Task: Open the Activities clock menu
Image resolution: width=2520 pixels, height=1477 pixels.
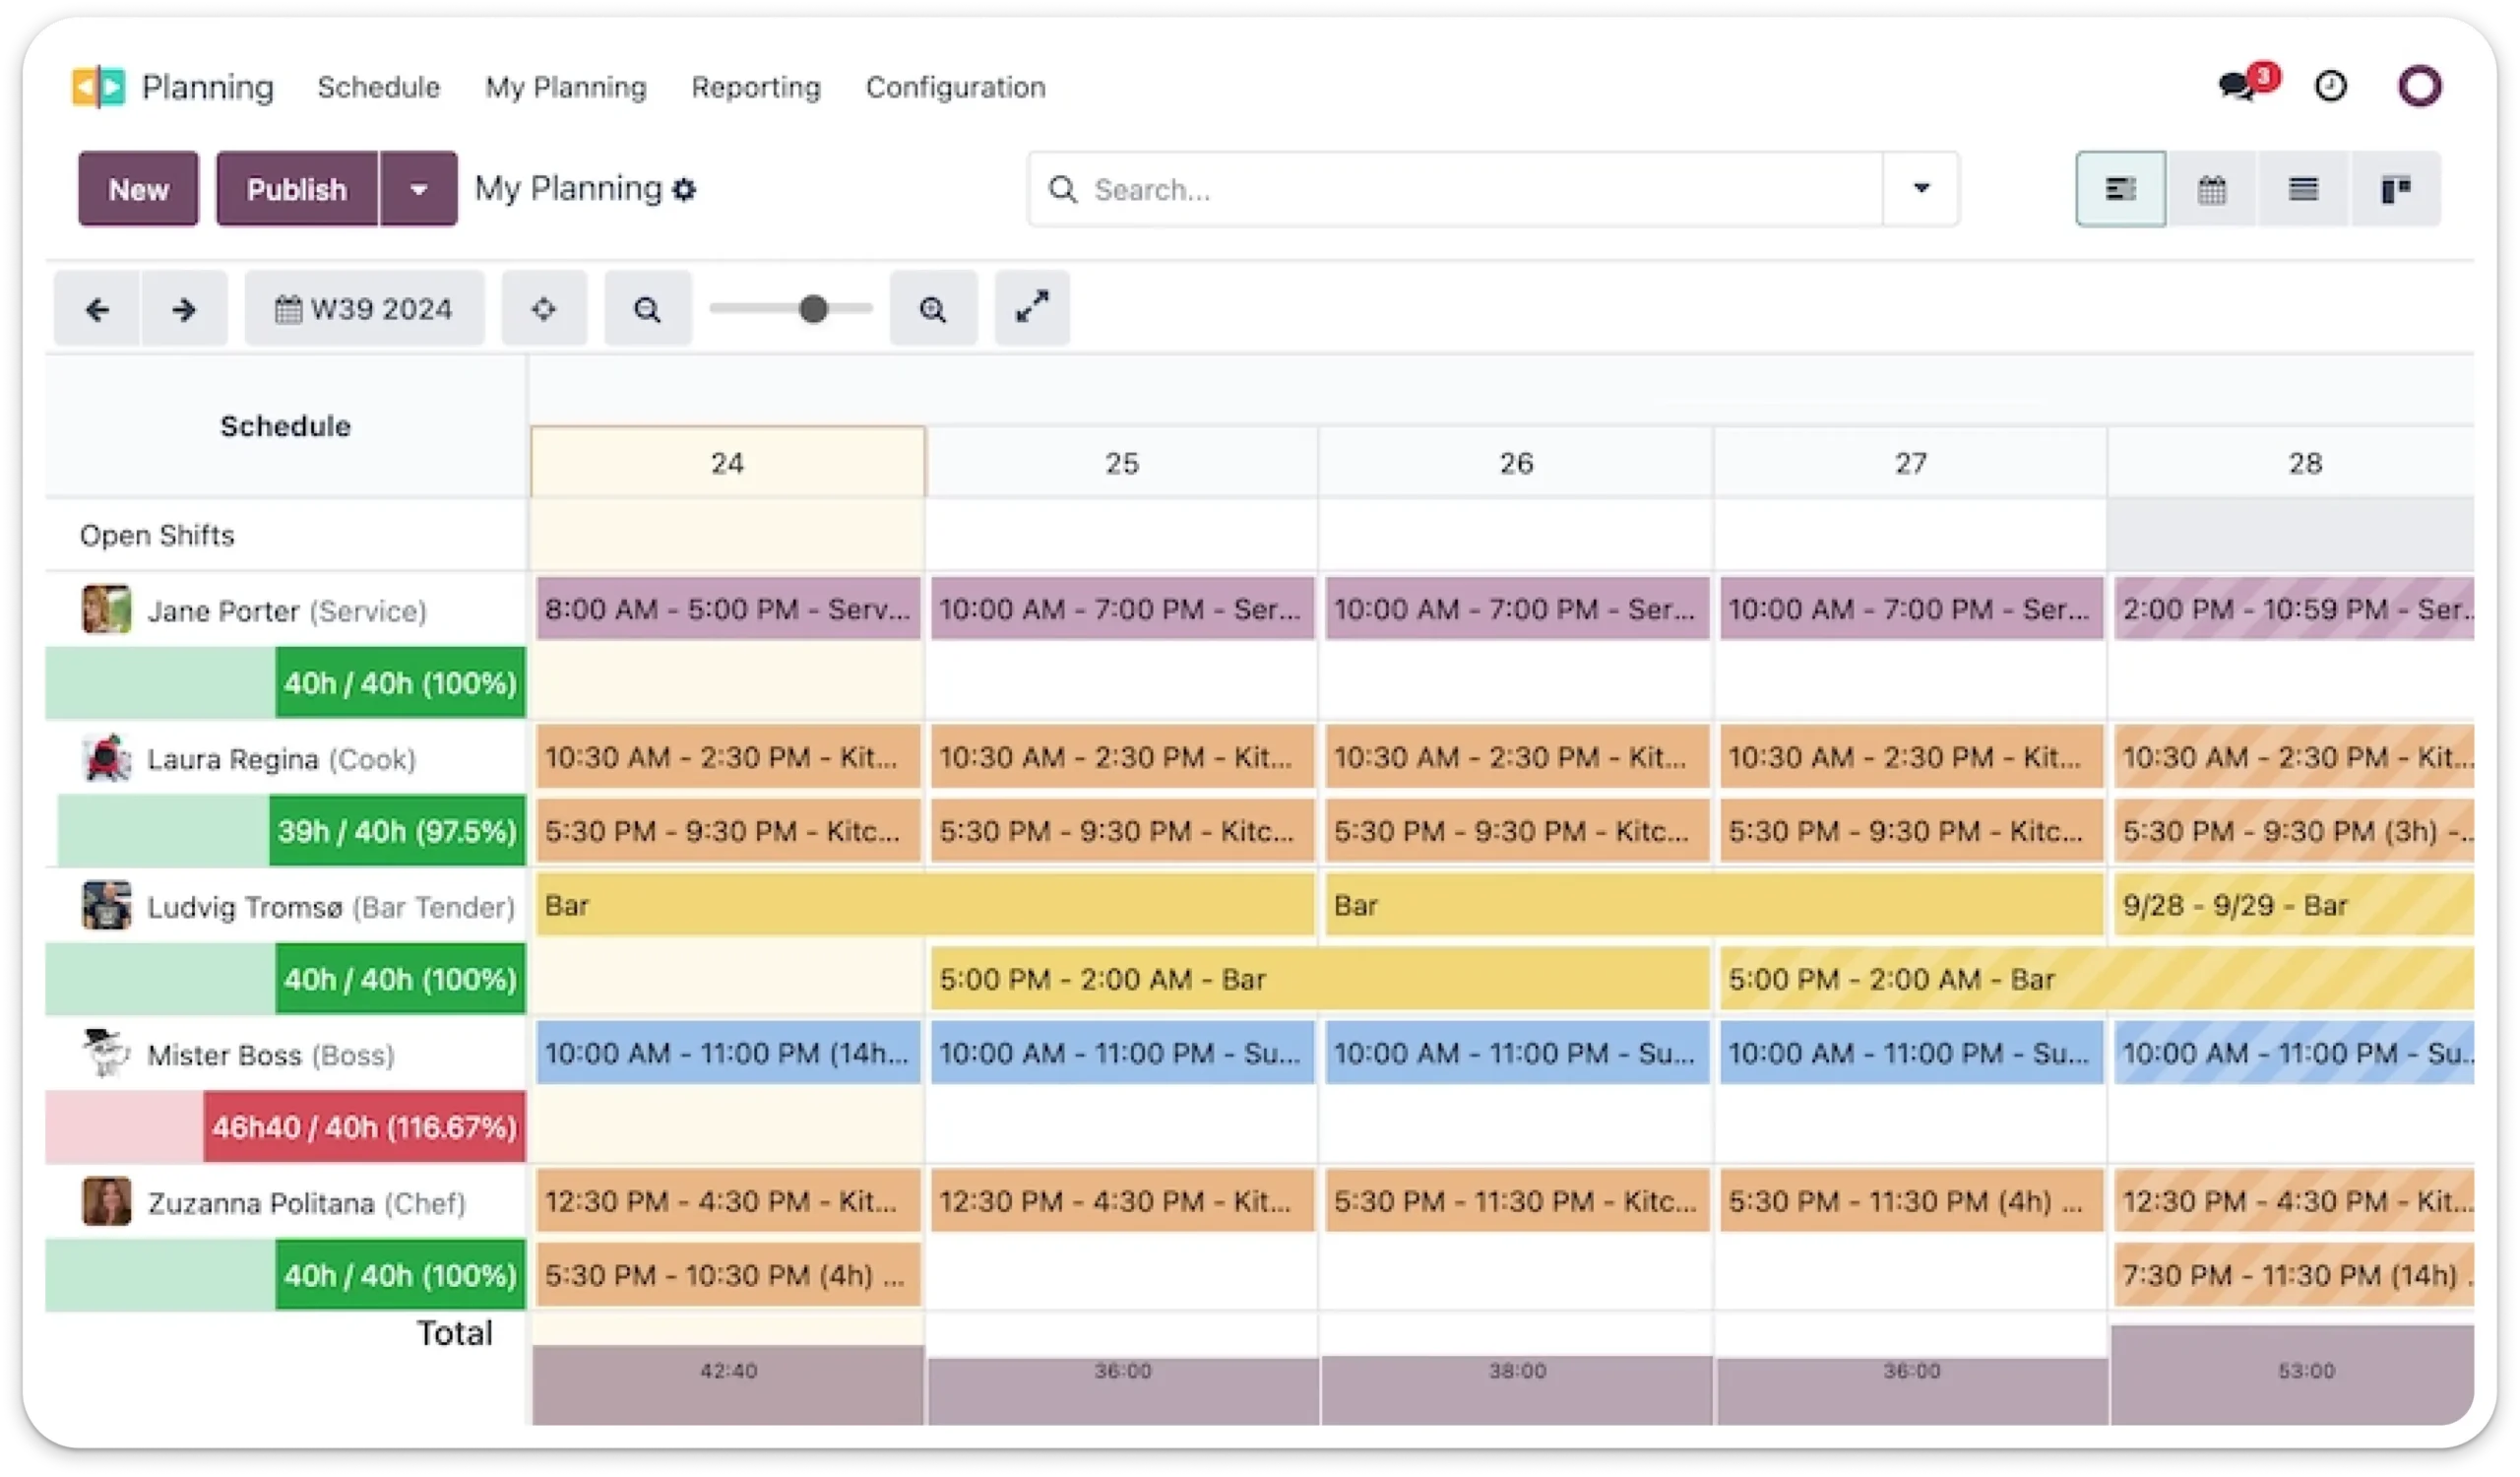Action: [x=2331, y=86]
